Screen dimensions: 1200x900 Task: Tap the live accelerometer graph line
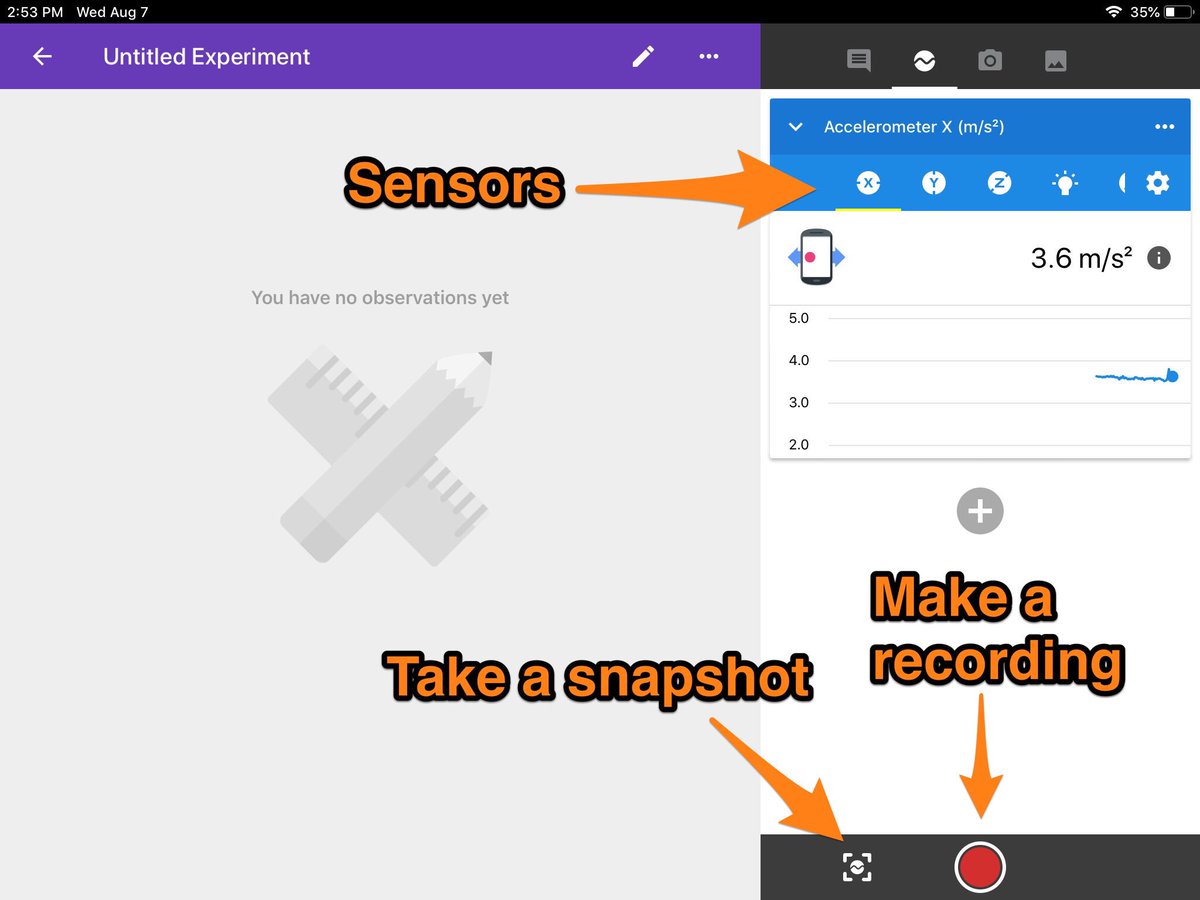[1137, 377]
